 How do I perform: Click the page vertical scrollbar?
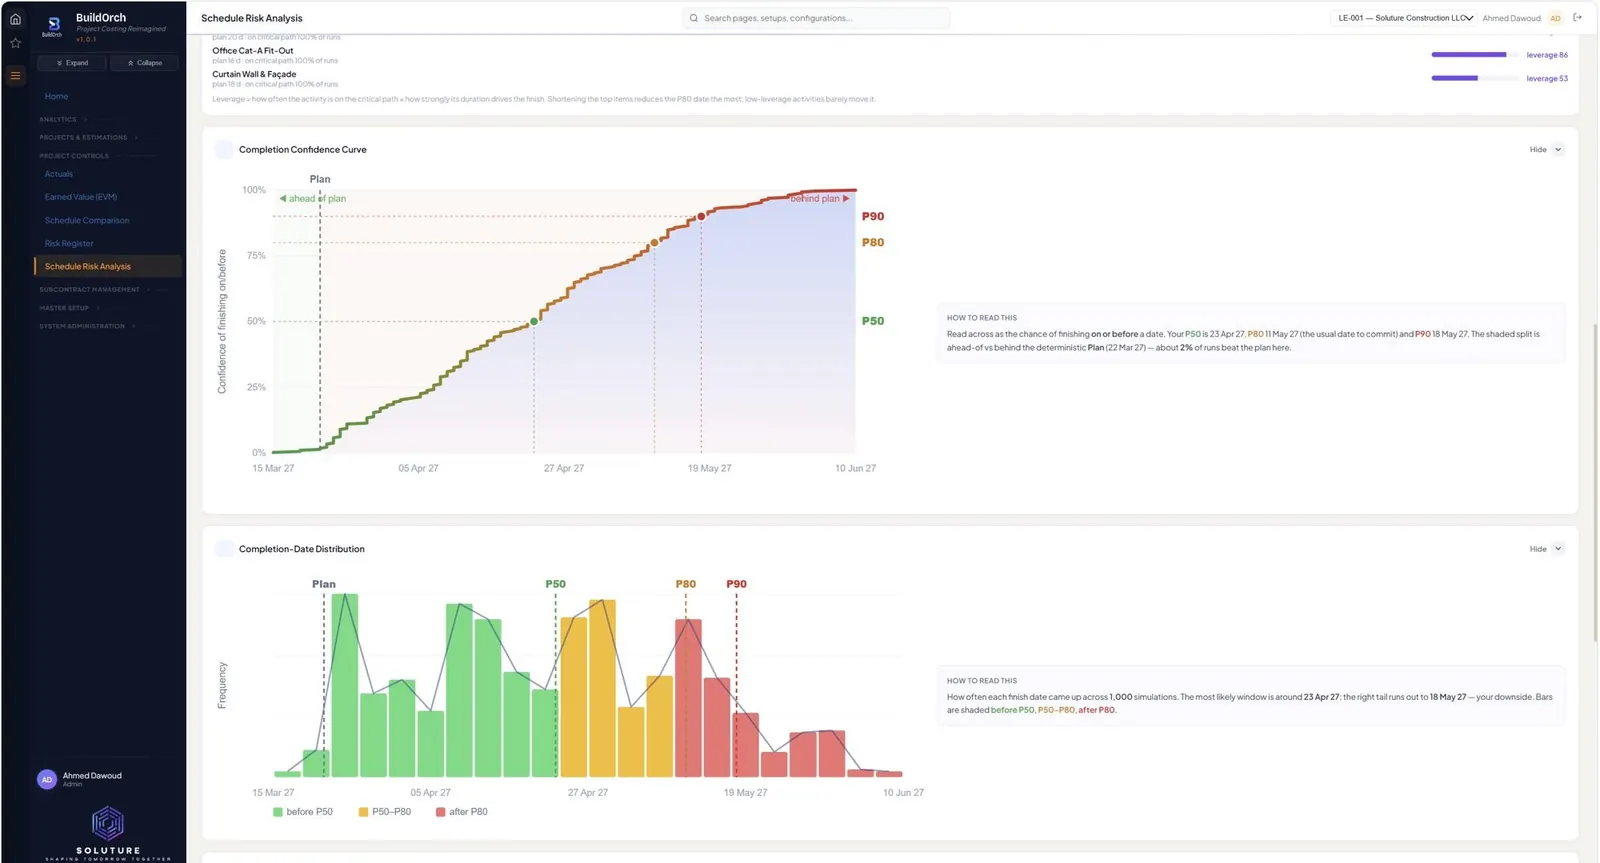pyautogui.click(x=1595, y=482)
